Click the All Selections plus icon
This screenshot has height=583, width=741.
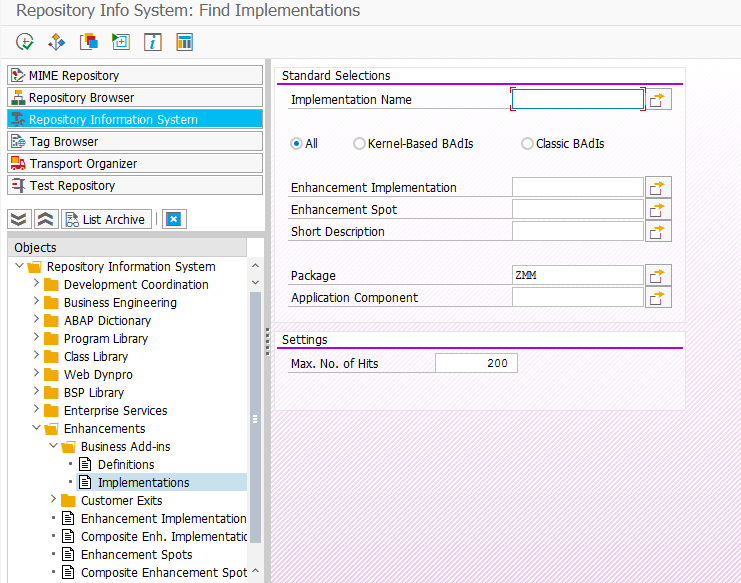point(121,42)
